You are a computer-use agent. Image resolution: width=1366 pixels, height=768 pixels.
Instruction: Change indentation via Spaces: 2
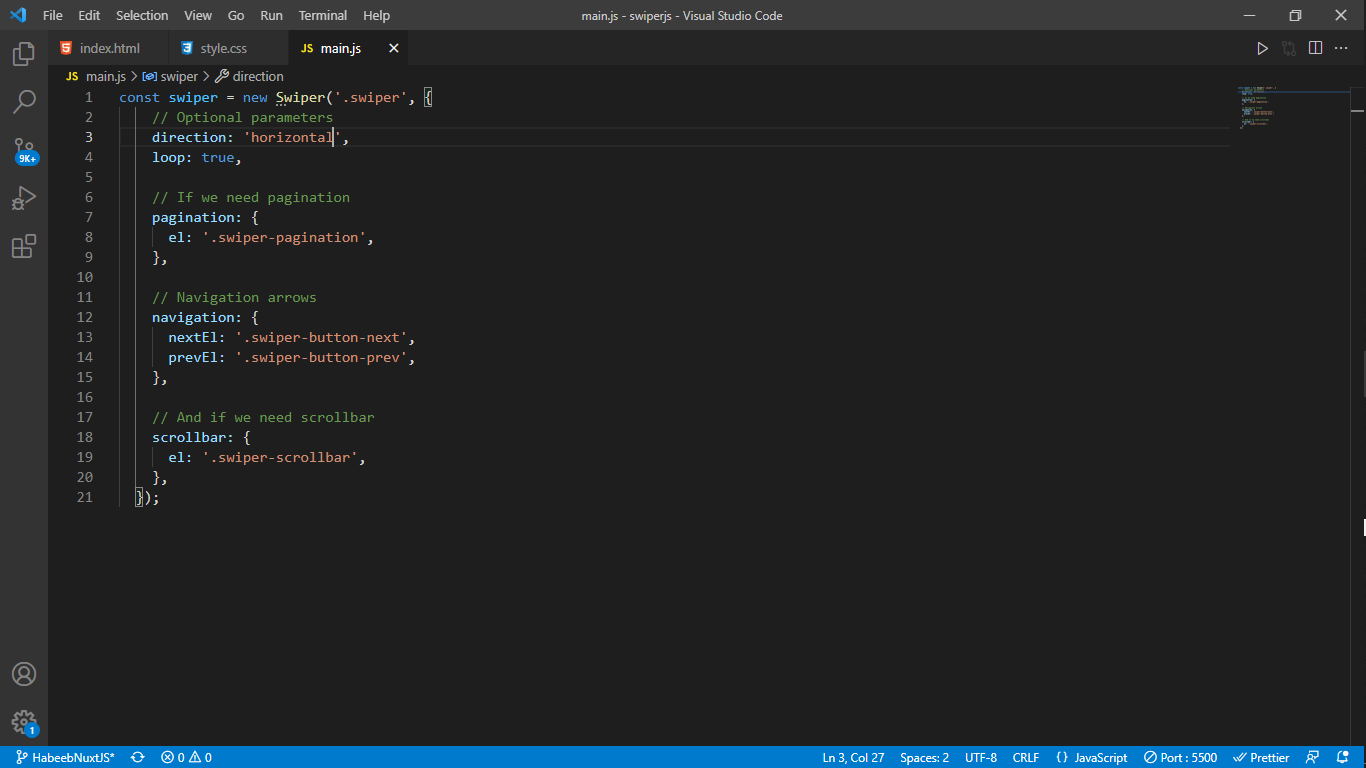coord(924,758)
